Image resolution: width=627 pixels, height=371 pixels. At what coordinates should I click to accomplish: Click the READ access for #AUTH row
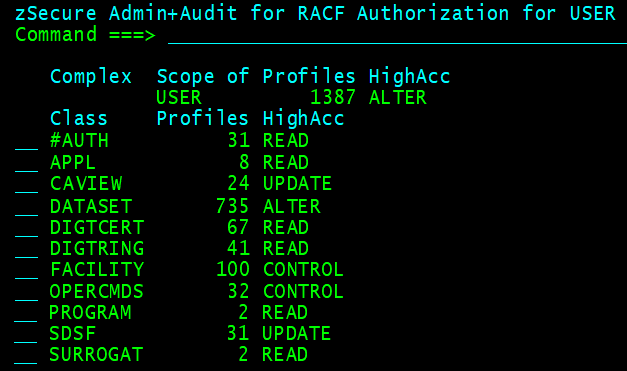click(286, 141)
